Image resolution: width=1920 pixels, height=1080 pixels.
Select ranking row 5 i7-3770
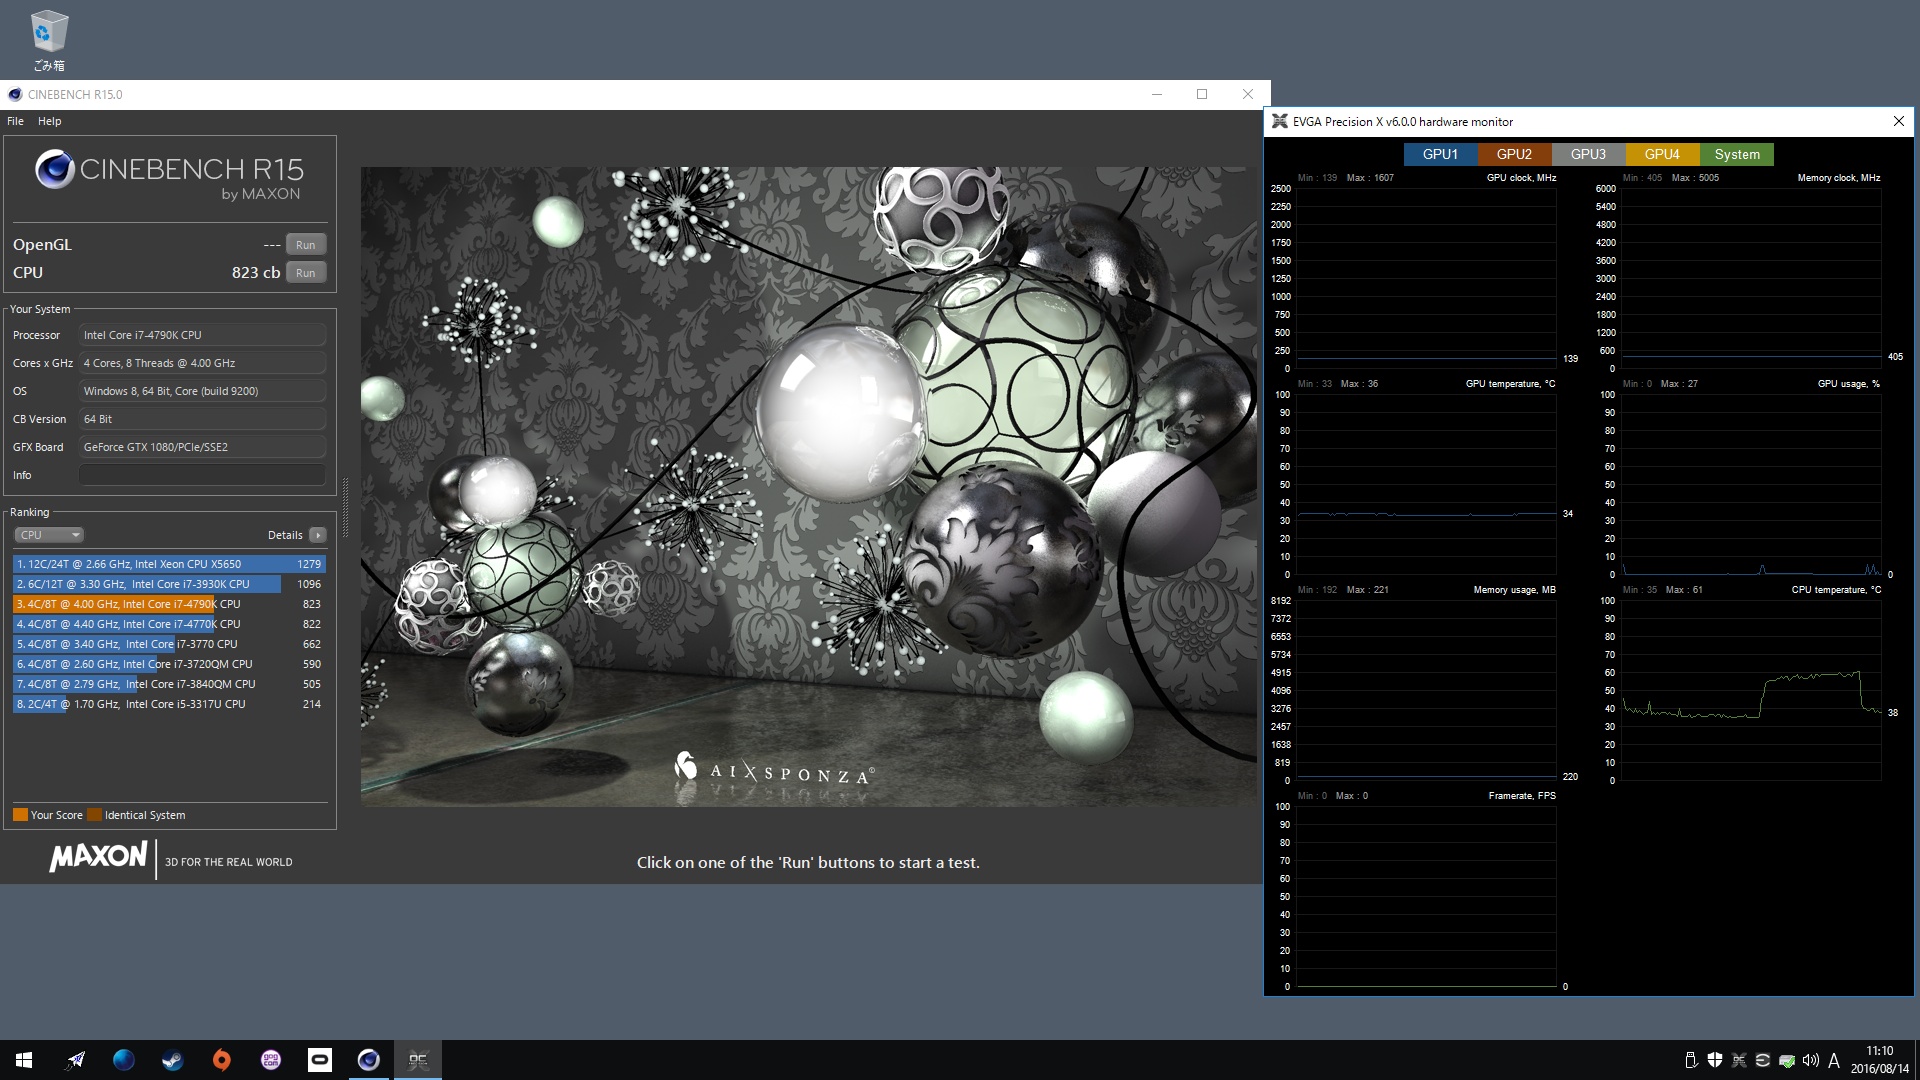[169, 644]
